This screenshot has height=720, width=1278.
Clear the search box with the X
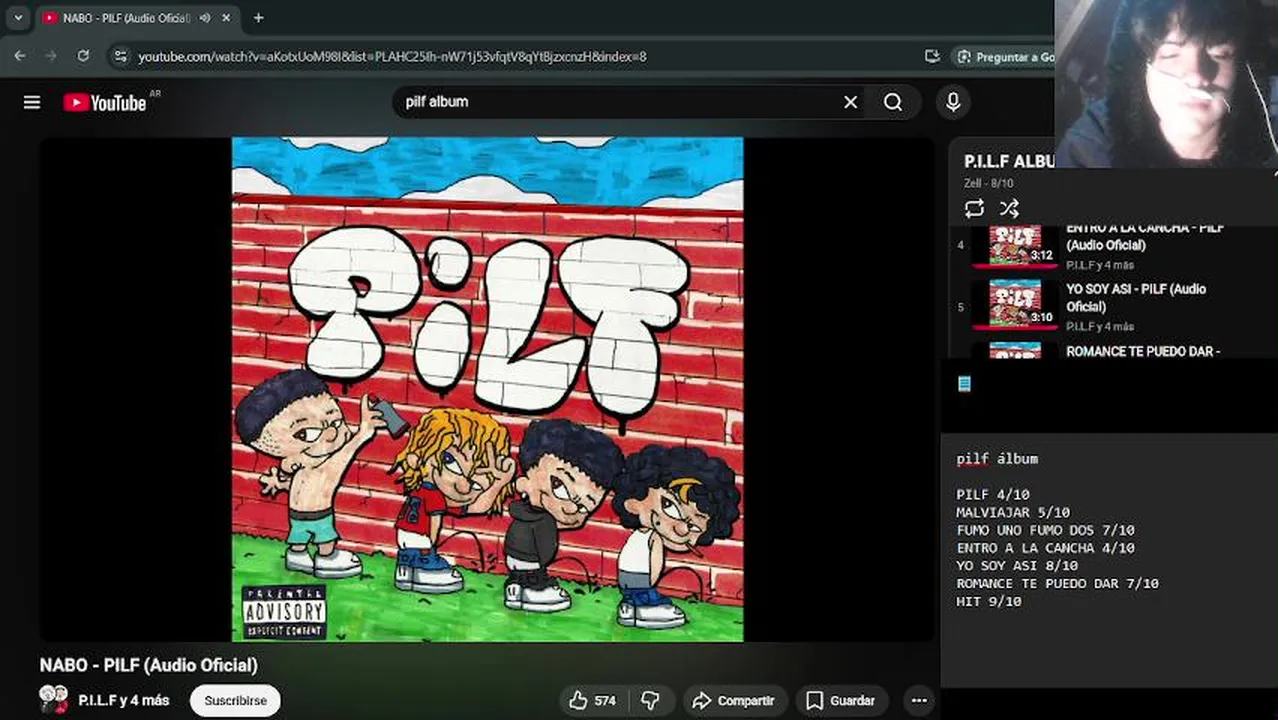click(850, 102)
